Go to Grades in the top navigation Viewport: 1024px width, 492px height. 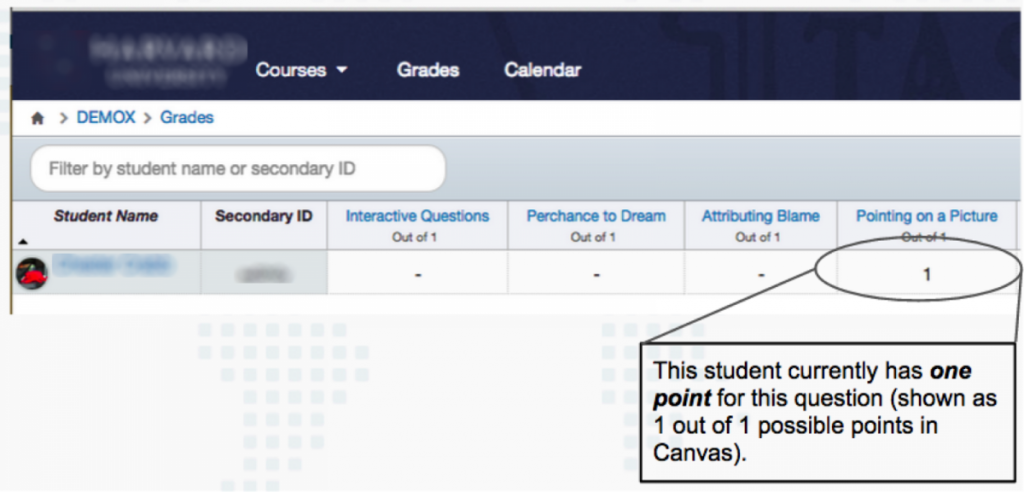pyautogui.click(x=428, y=70)
